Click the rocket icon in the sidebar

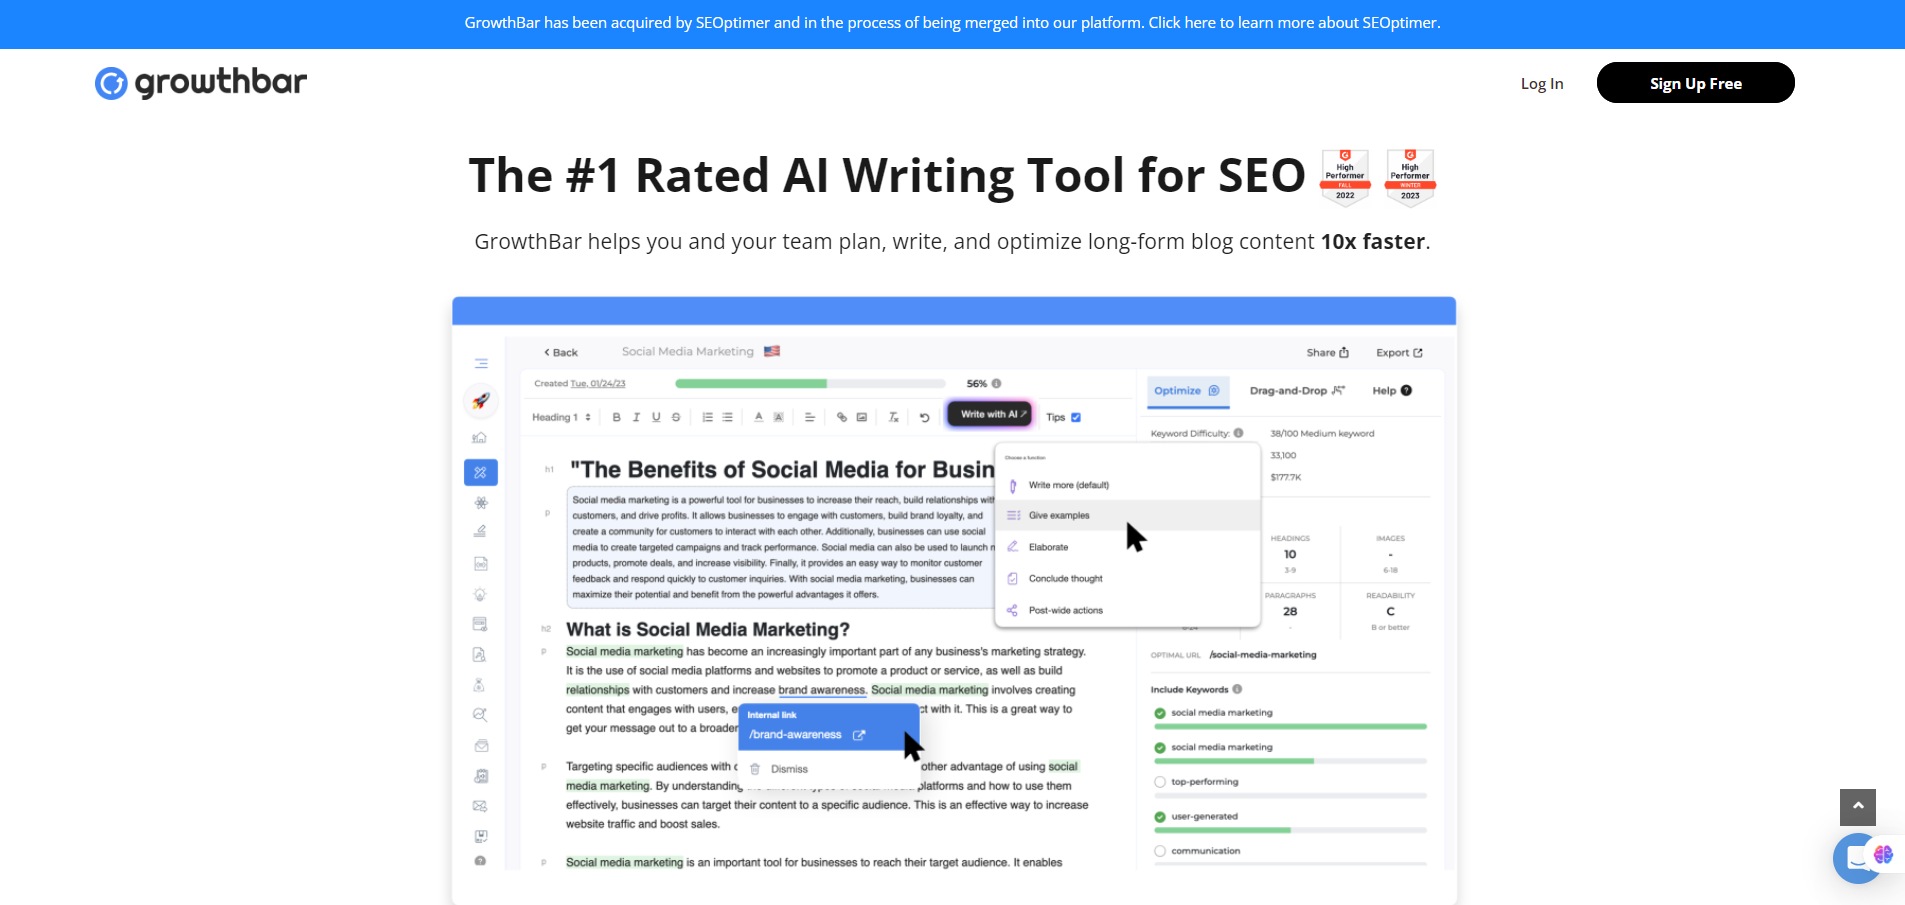tap(481, 401)
